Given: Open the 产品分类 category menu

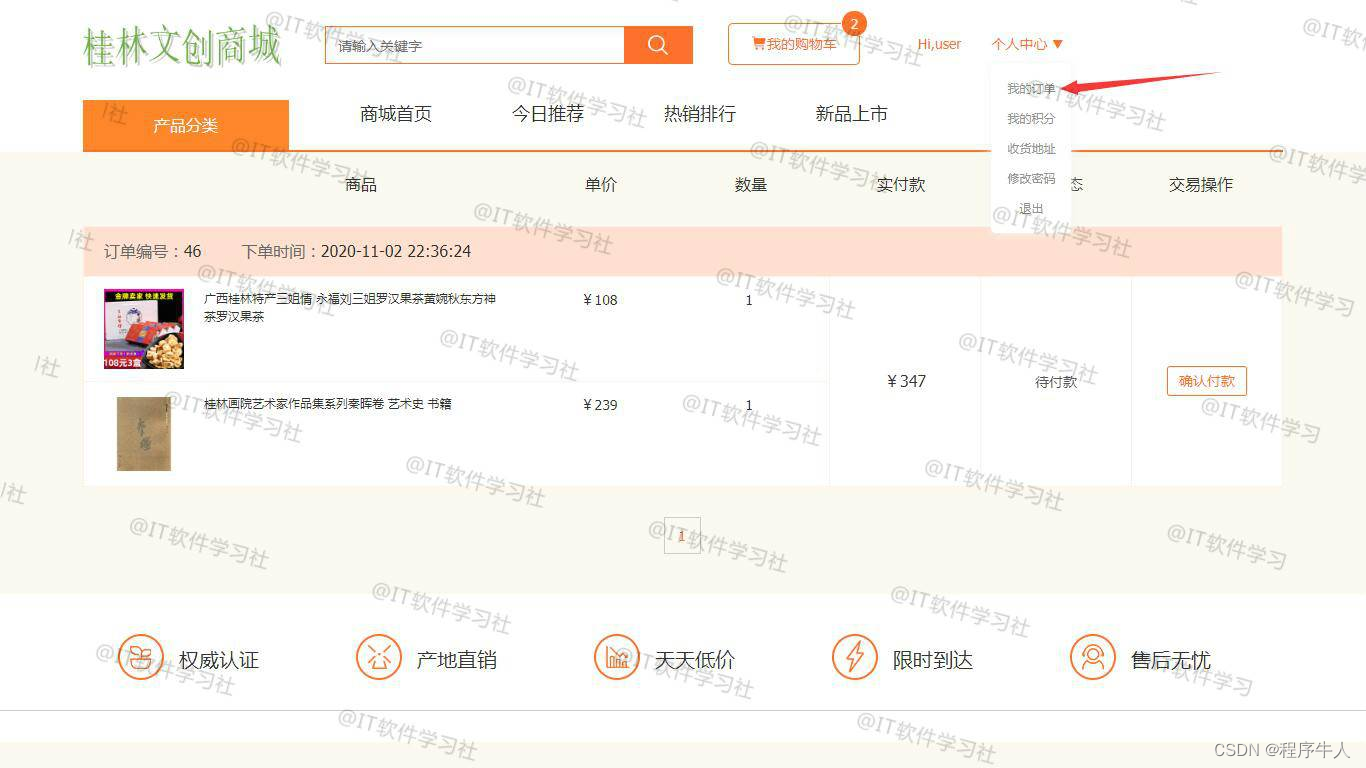Looking at the screenshot, I should [x=186, y=125].
